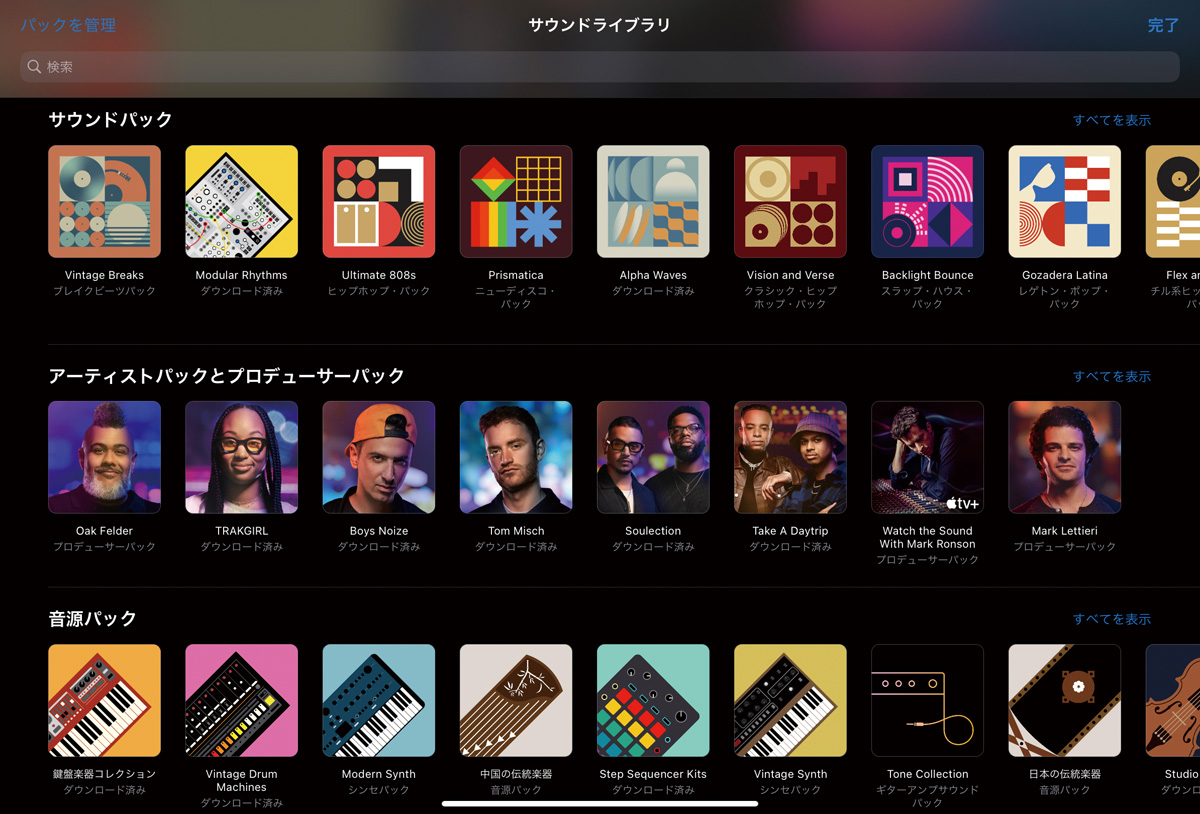This screenshot has height=814, width=1200.
Task: Click the Backlight Bounce title text
Action: (927, 275)
